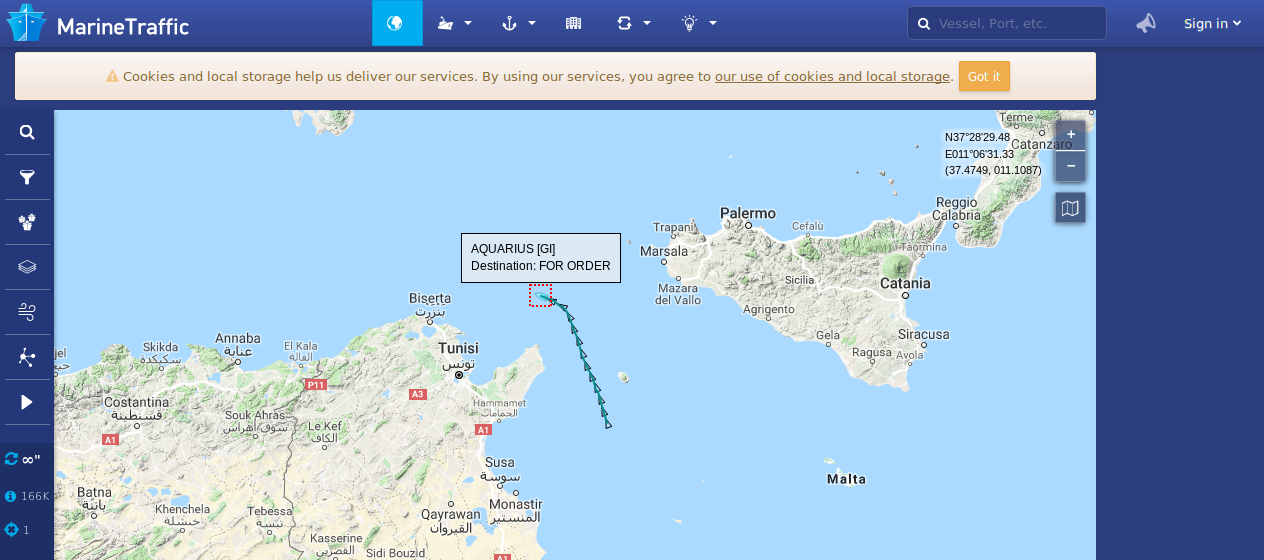Screen dimensions: 1264x560
Task: Select the route/voyage planner node icon
Action: tap(27, 357)
